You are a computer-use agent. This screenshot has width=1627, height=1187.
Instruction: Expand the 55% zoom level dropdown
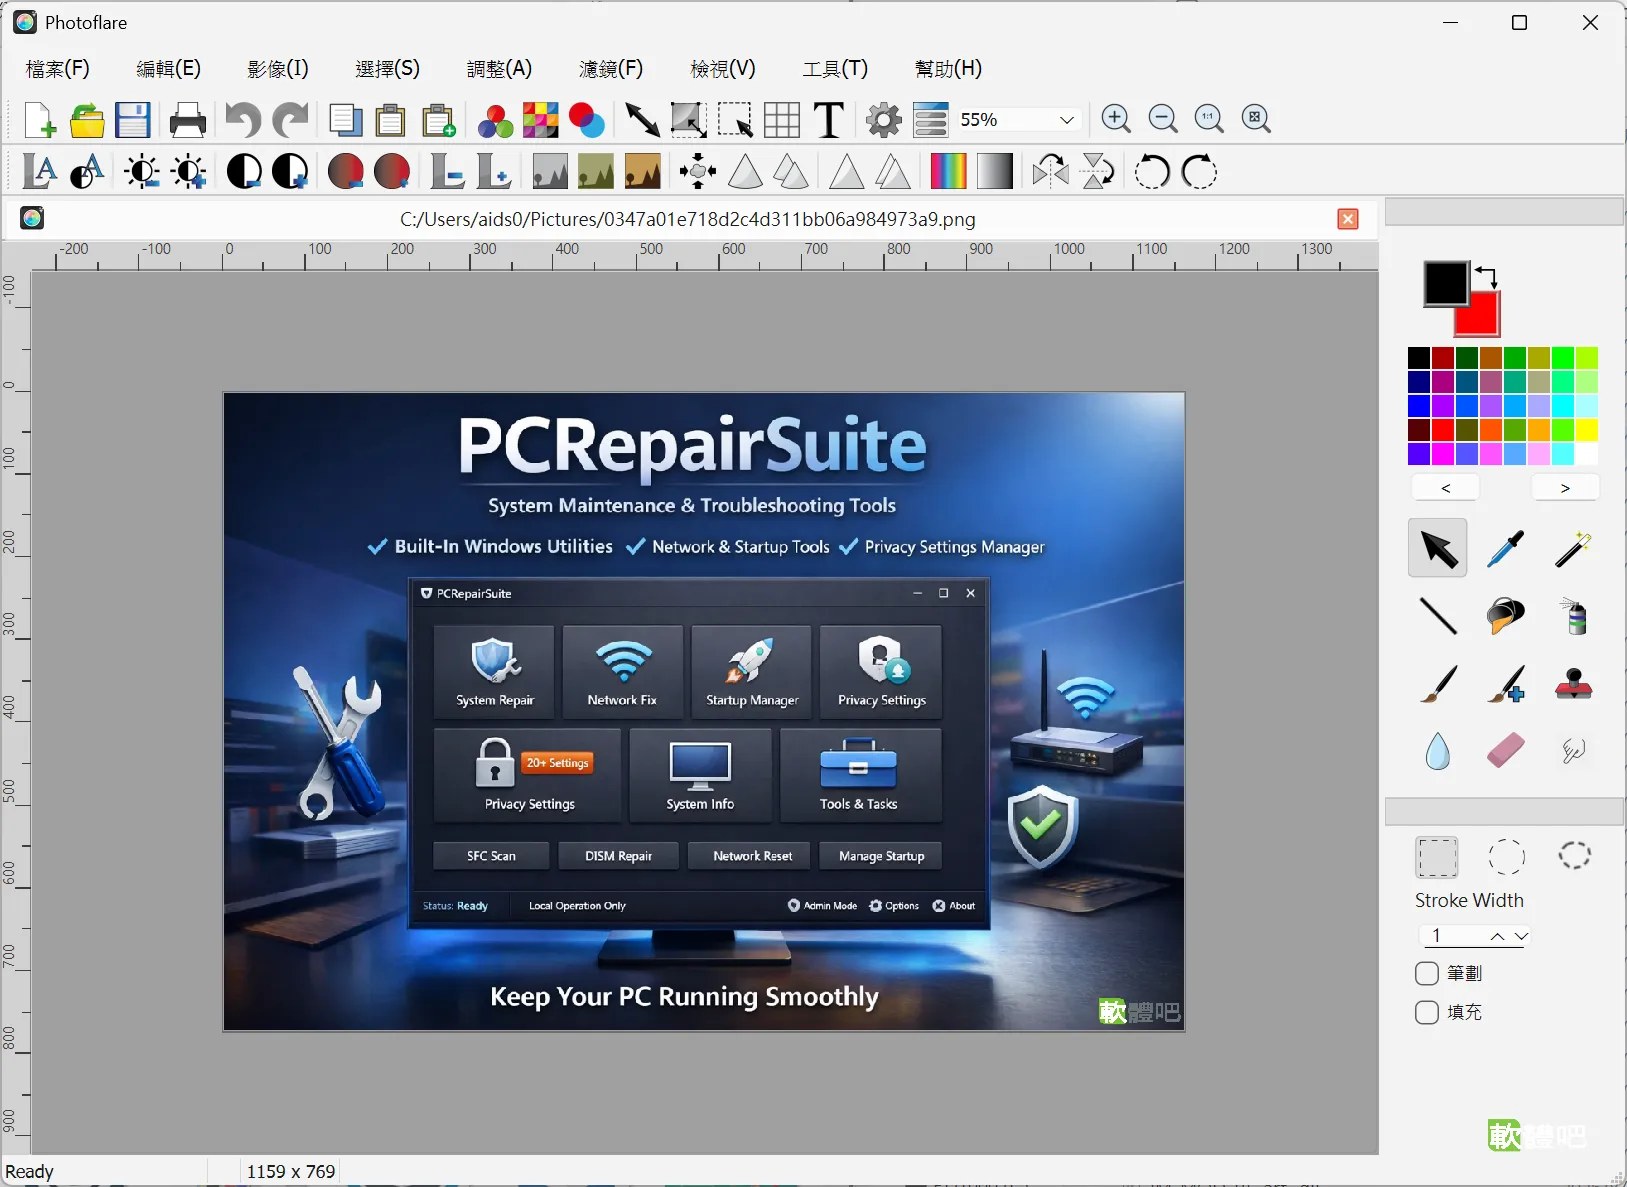[x=1067, y=120]
